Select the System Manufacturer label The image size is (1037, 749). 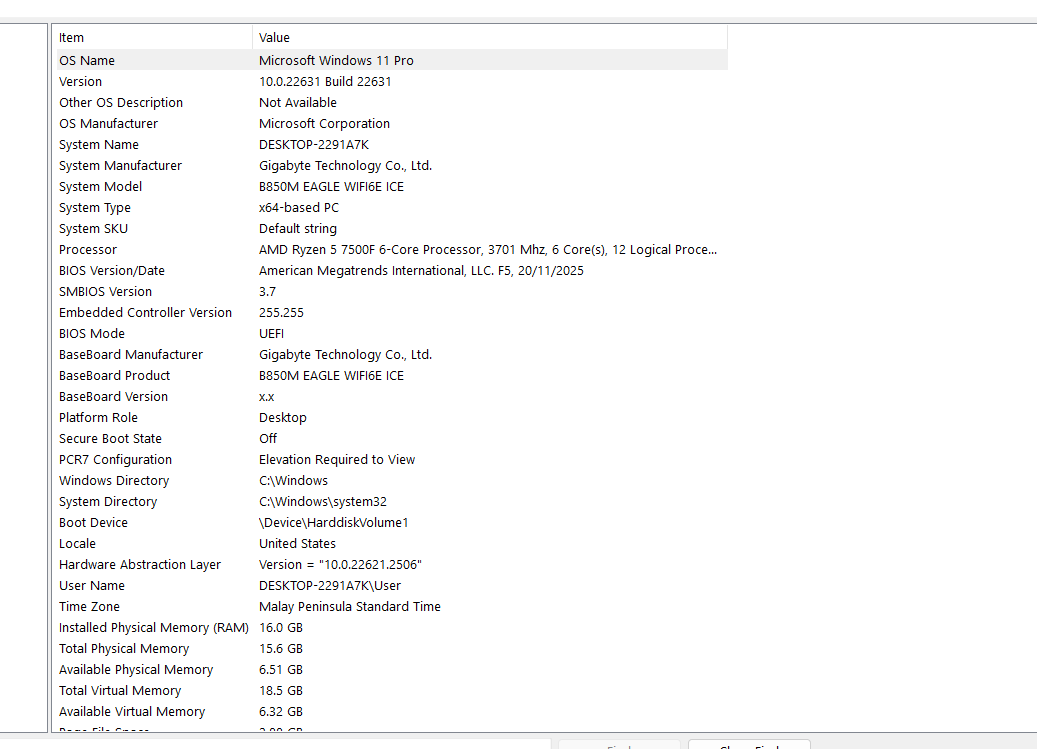(x=120, y=166)
